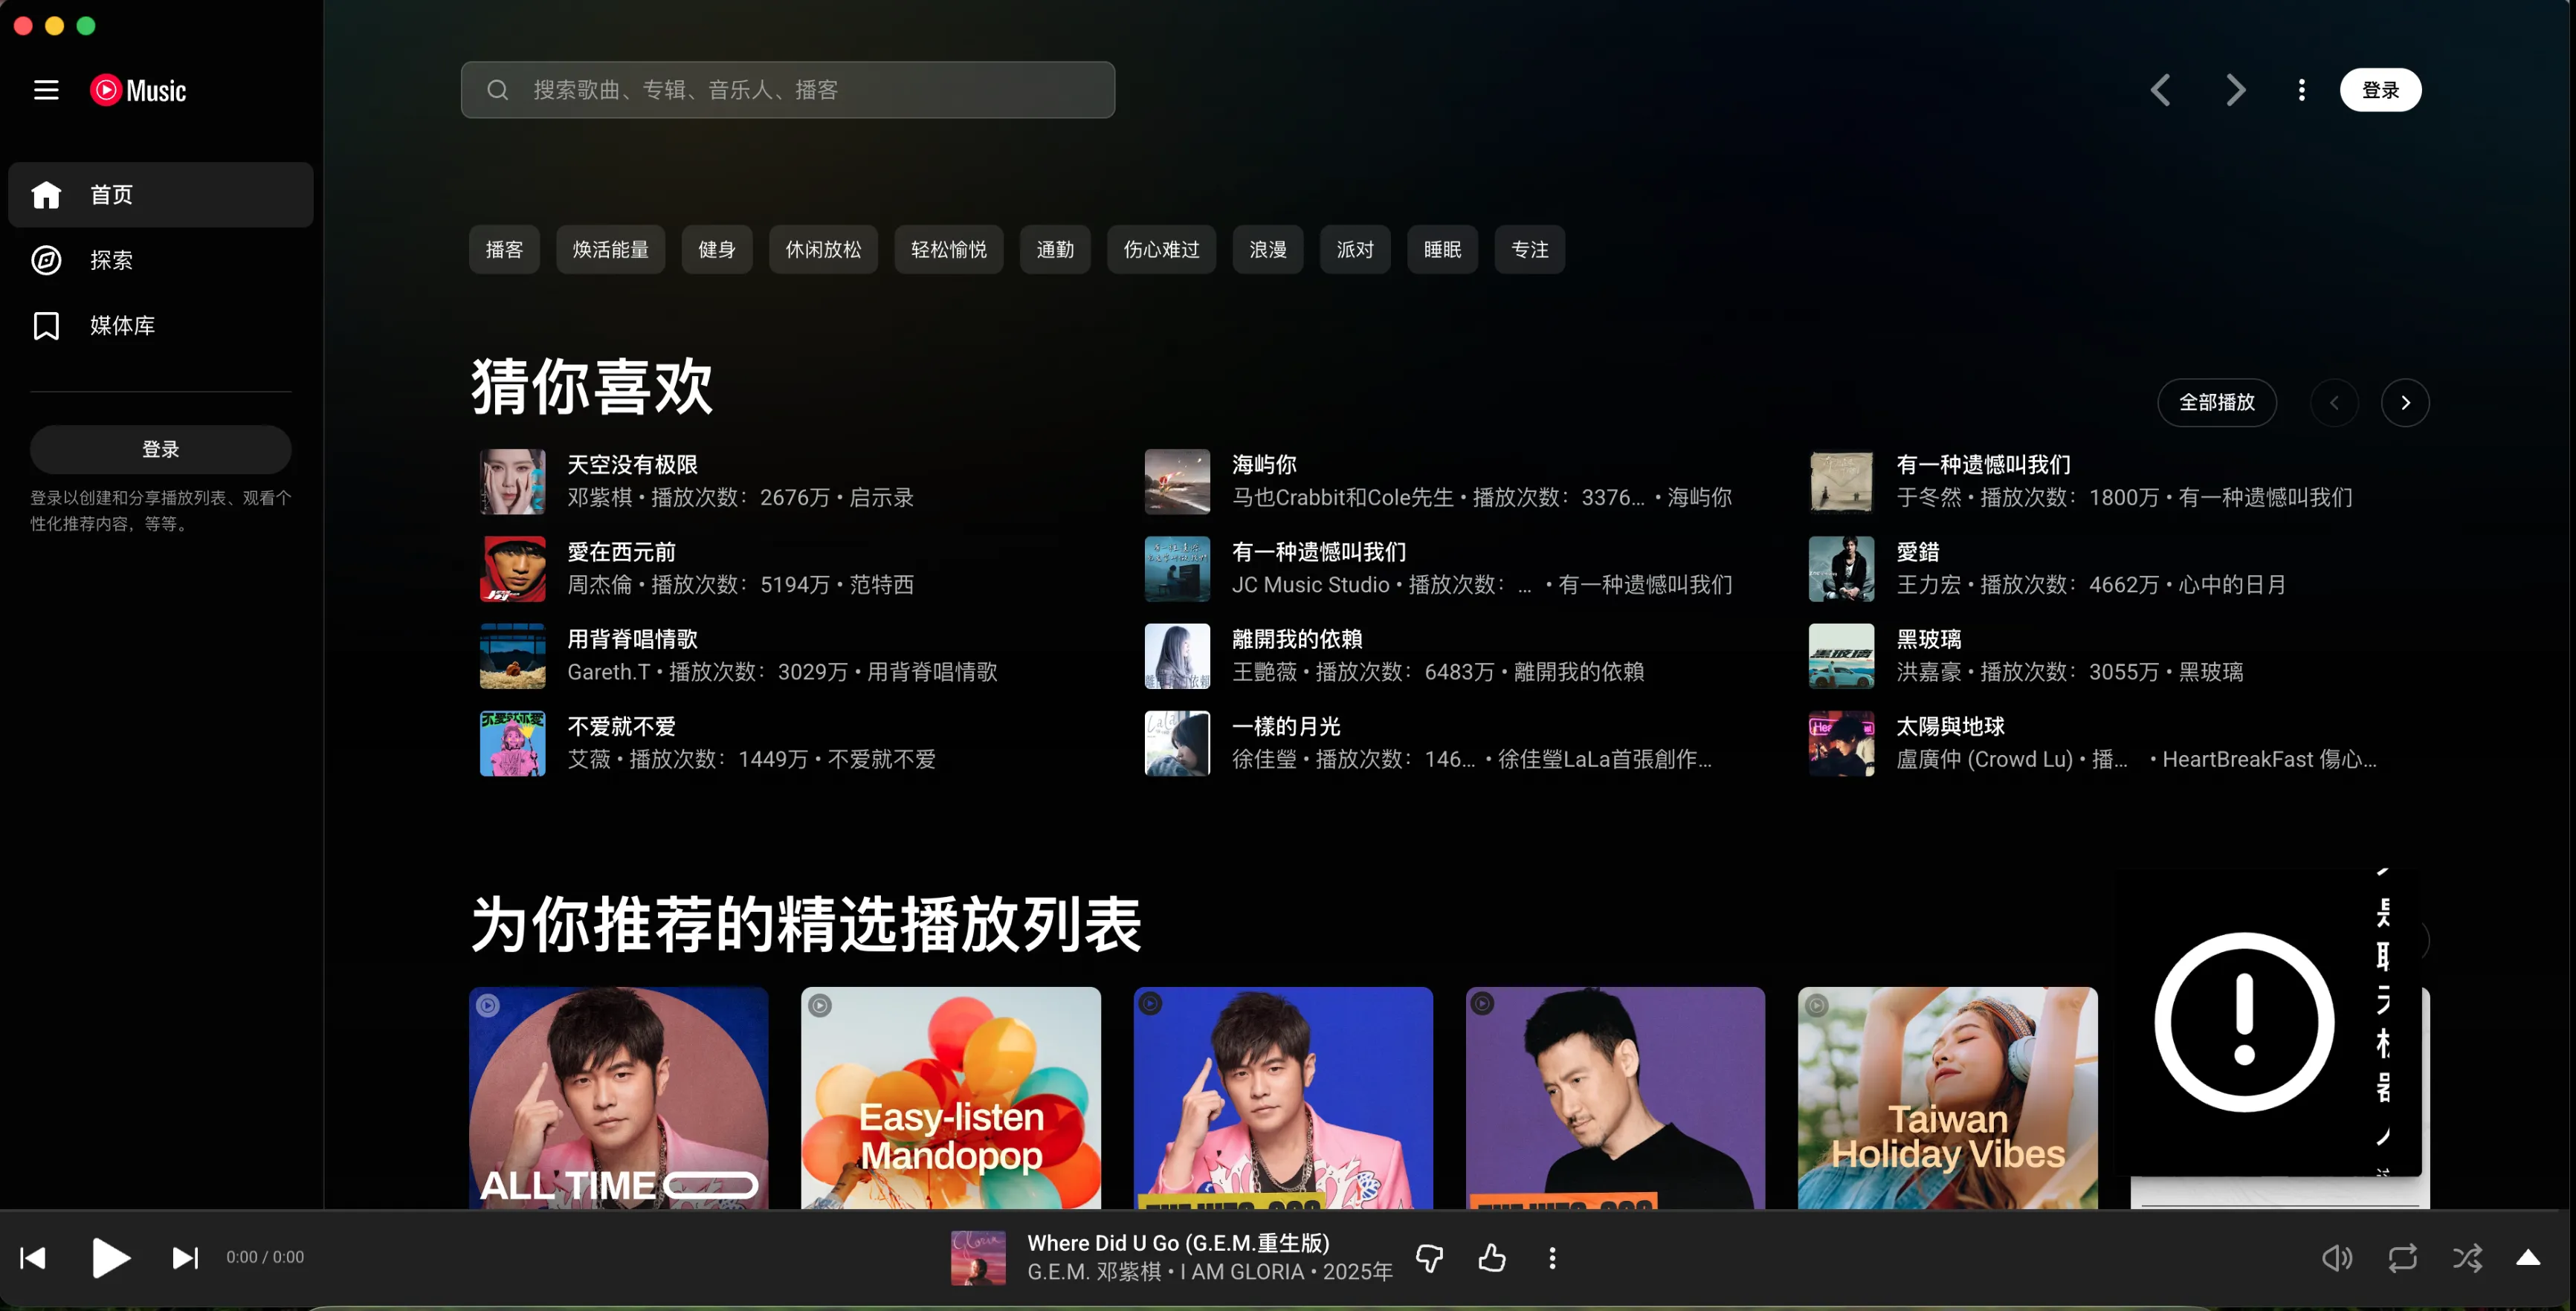Click the volume speaker icon
The height and width of the screenshot is (1311, 2576).
tap(2337, 1258)
